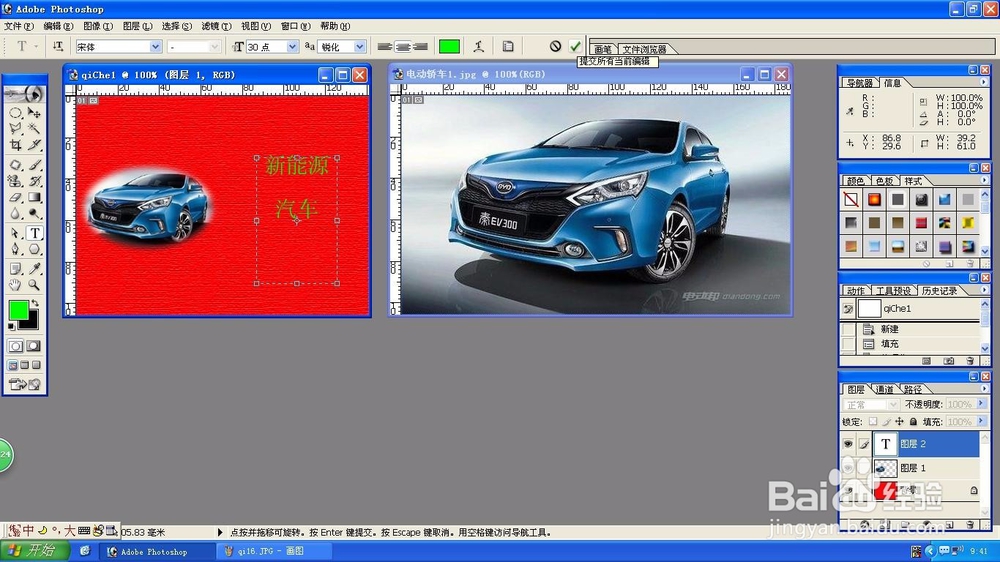Open 编辑 menu
Image resolution: width=1000 pixels, height=562 pixels.
coord(58,26)
